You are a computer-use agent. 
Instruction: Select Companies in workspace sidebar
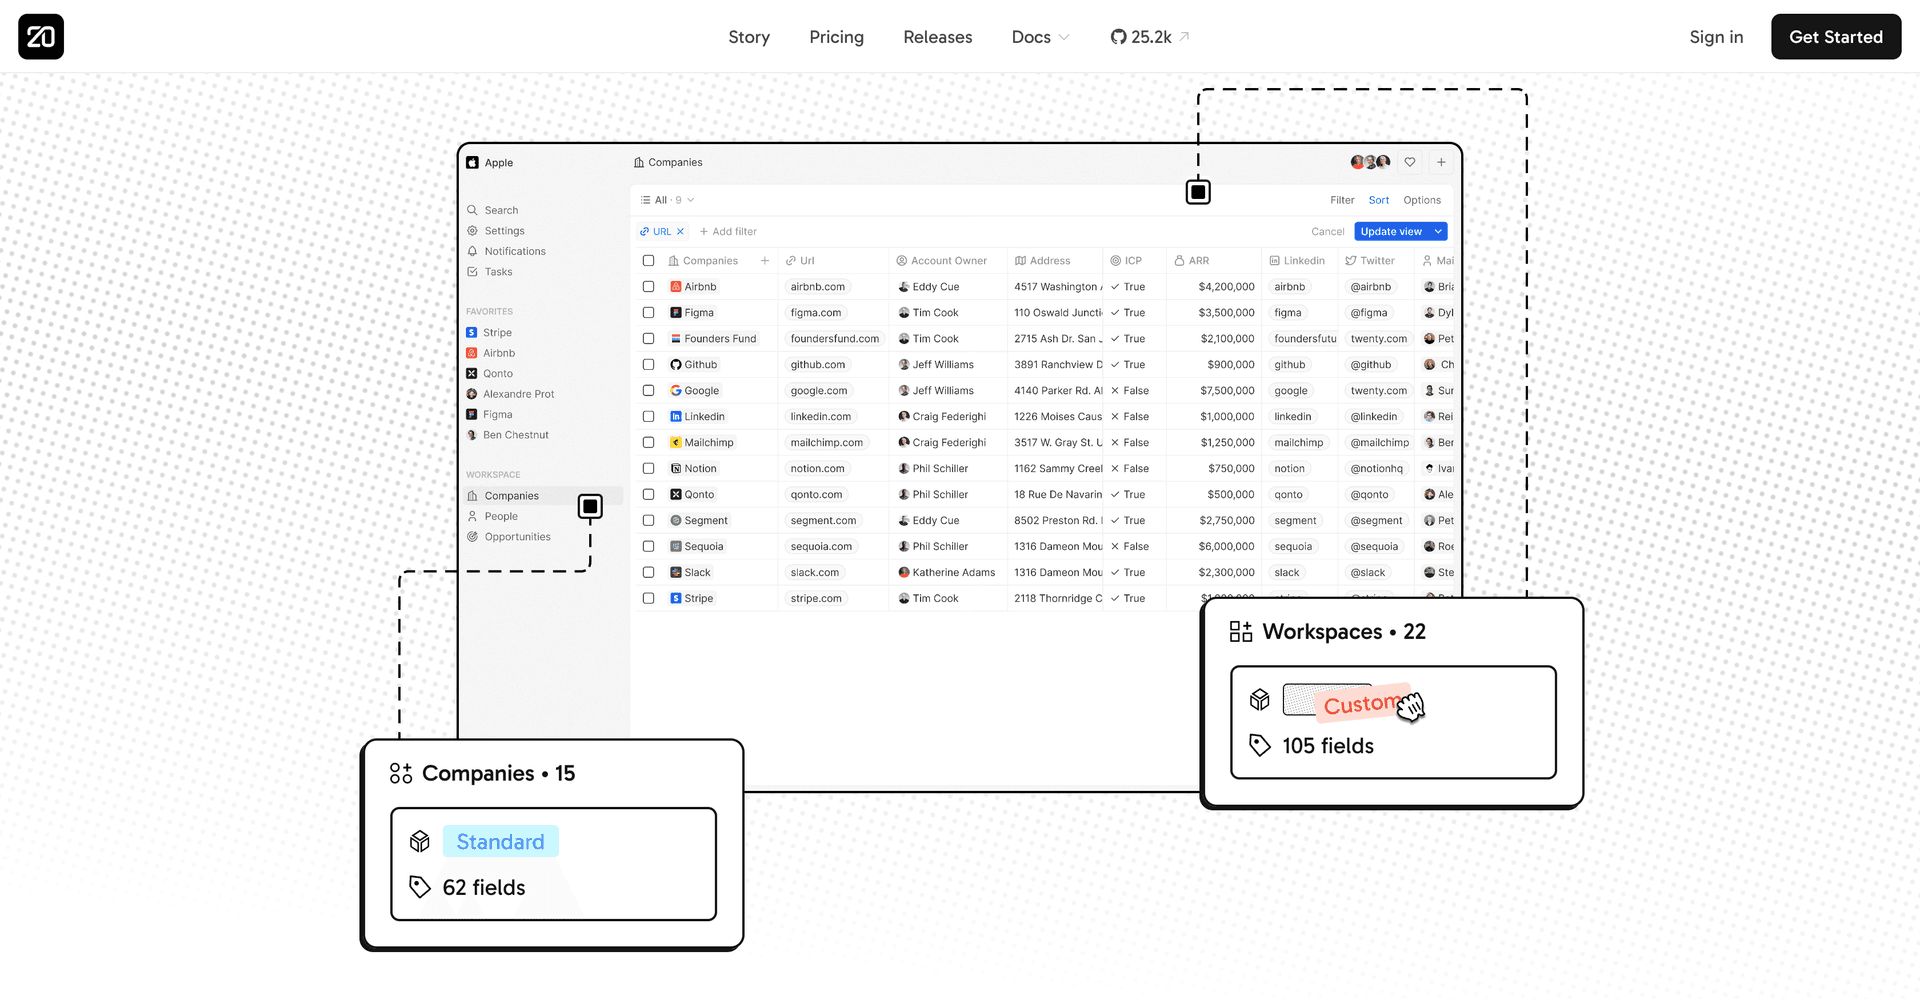542,496
